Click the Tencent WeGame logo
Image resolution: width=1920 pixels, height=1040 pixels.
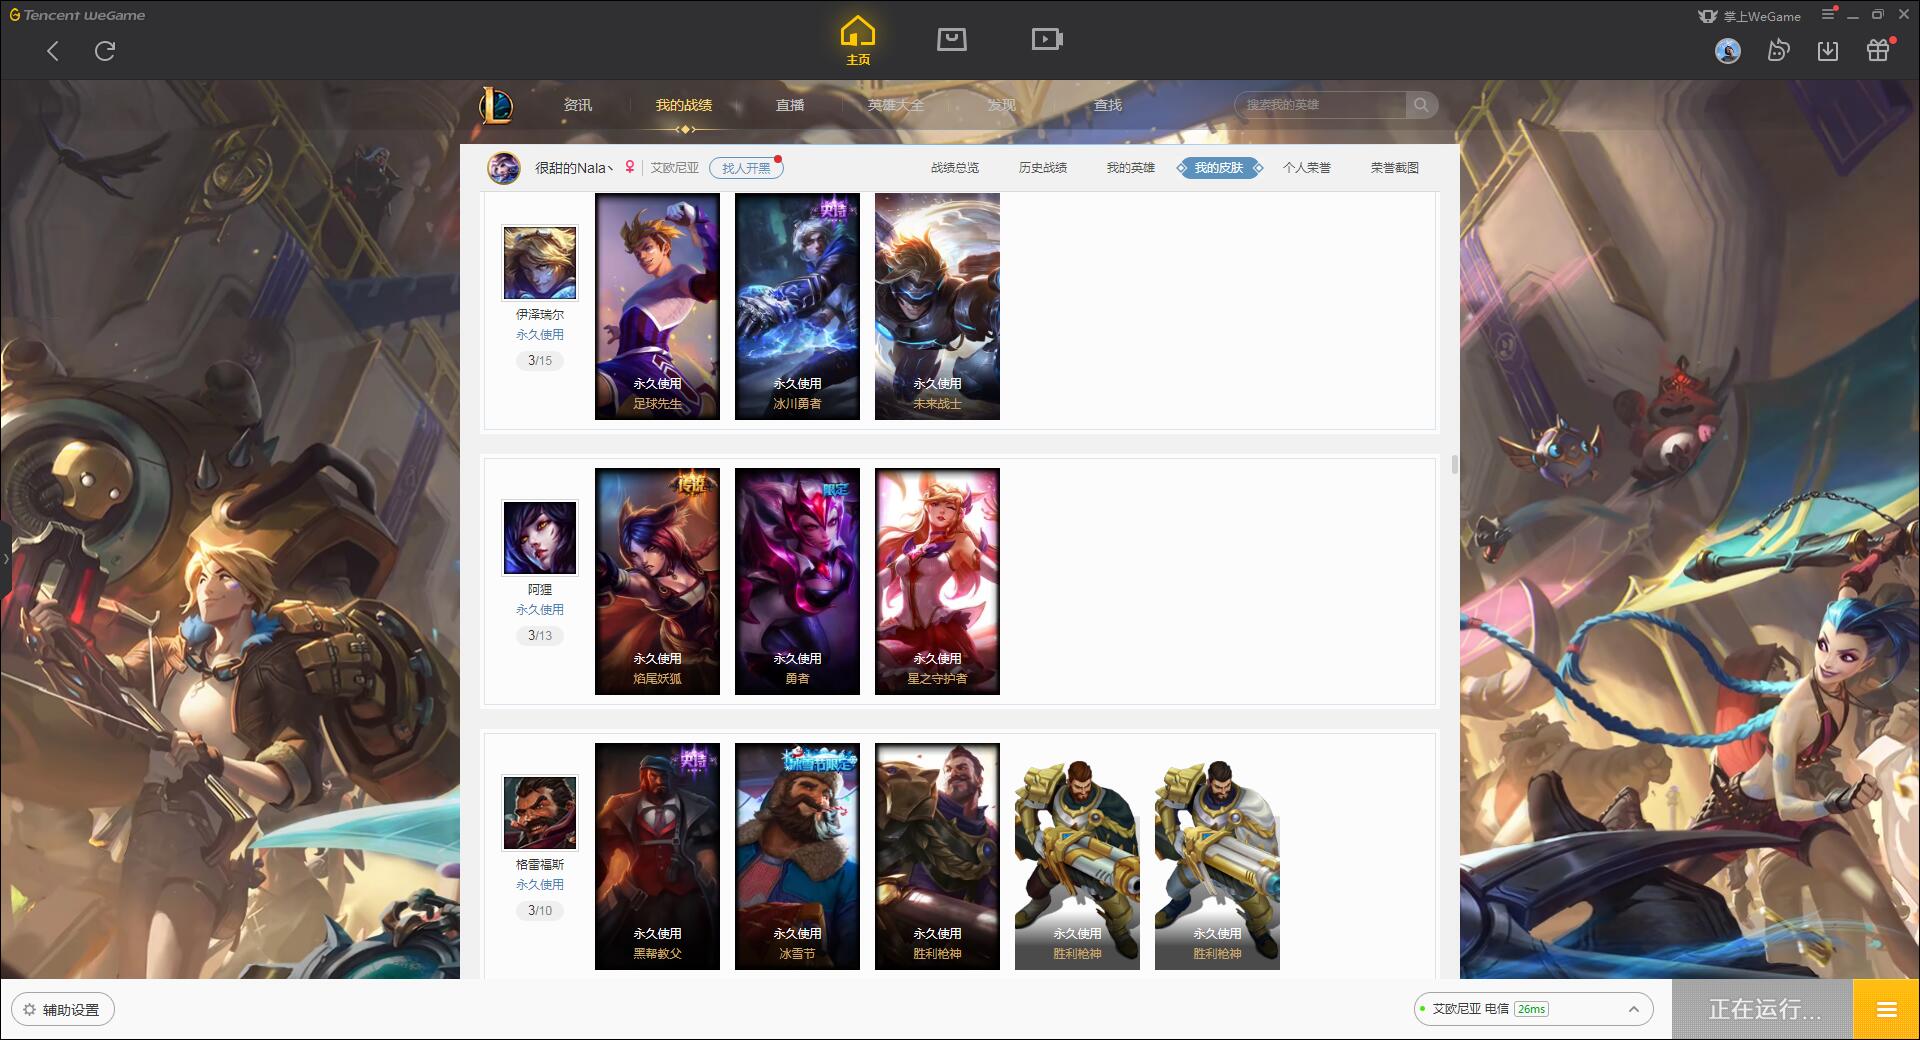tap(78, 15)
